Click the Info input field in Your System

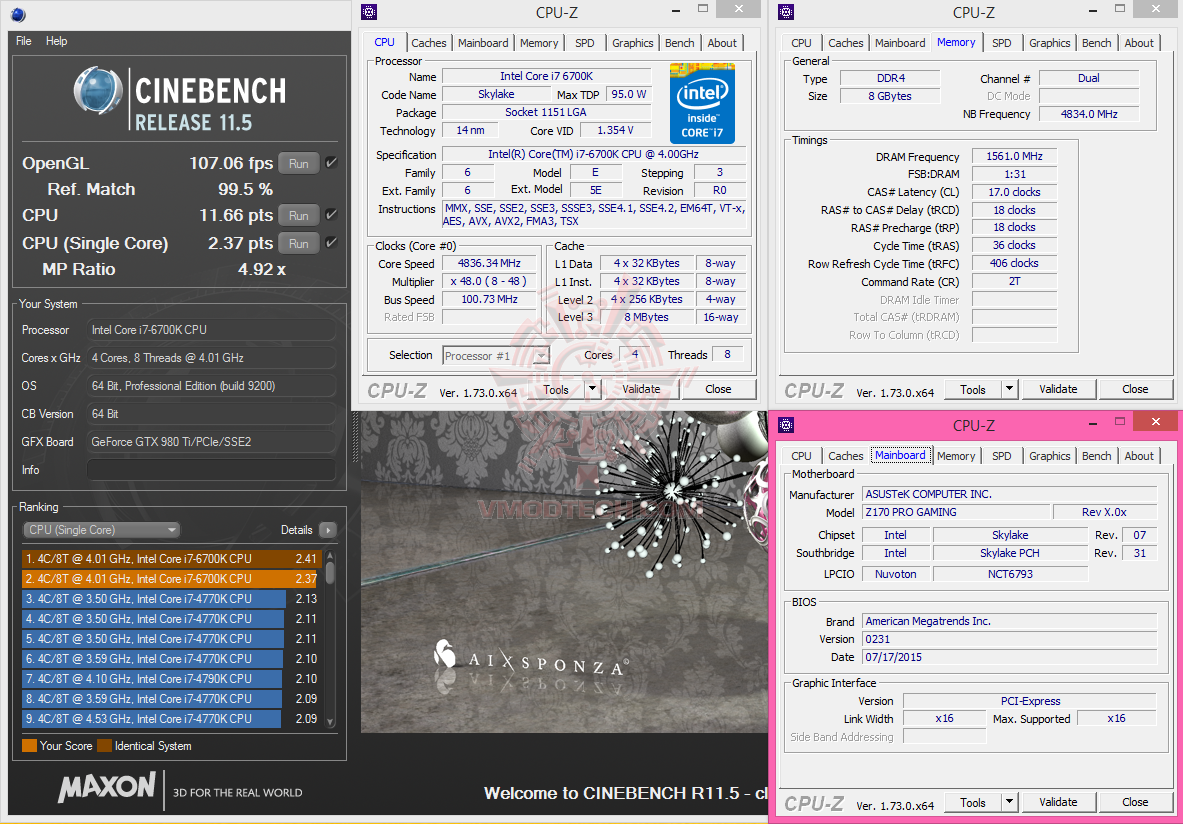coord(210,469)
